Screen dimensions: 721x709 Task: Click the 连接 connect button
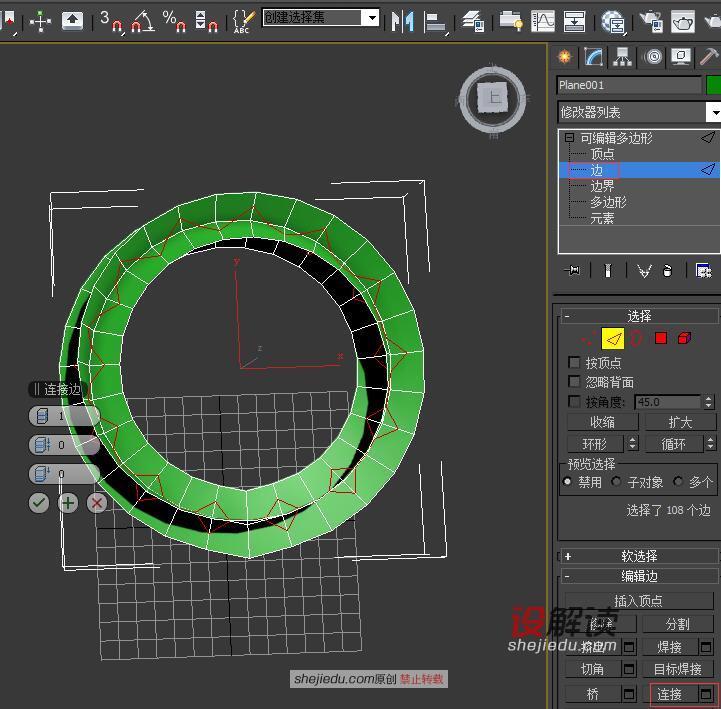tap(670, 694)
